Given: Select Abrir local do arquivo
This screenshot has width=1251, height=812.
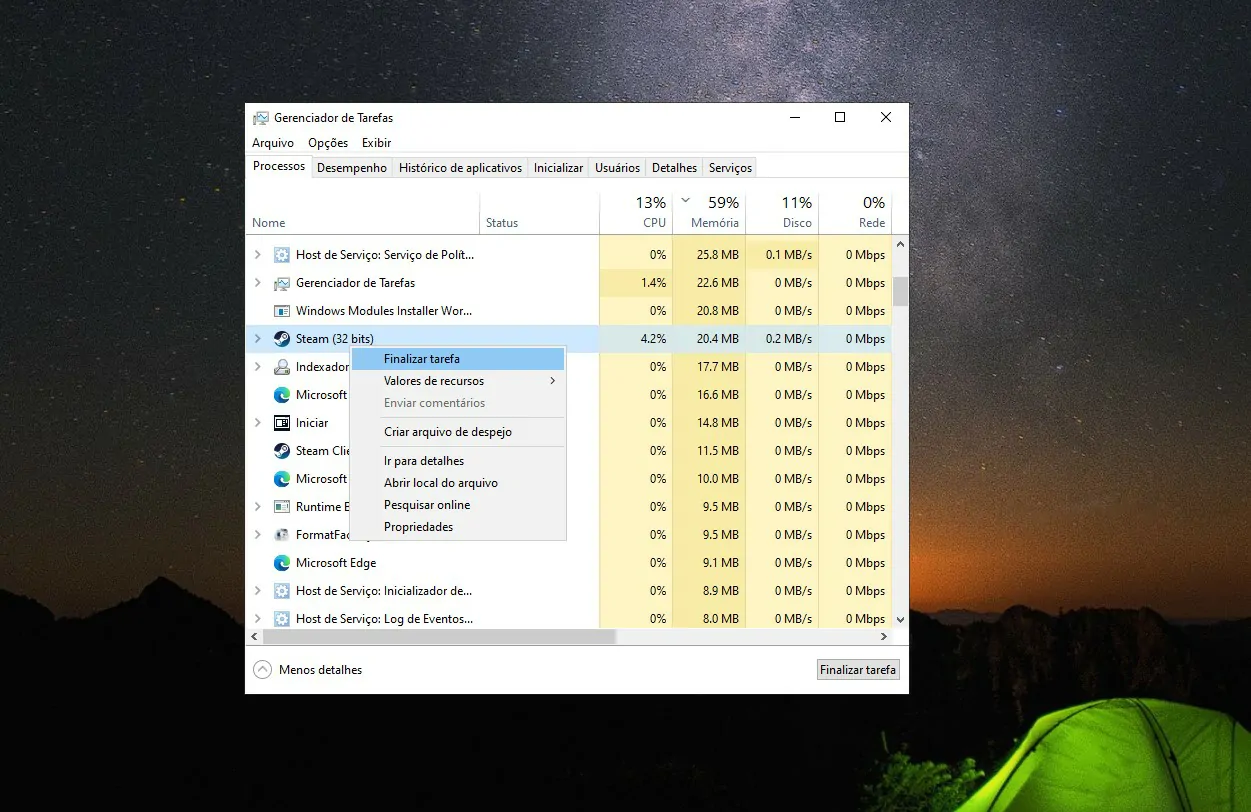Looking at the screenshot, I should [x=458, y=483].
